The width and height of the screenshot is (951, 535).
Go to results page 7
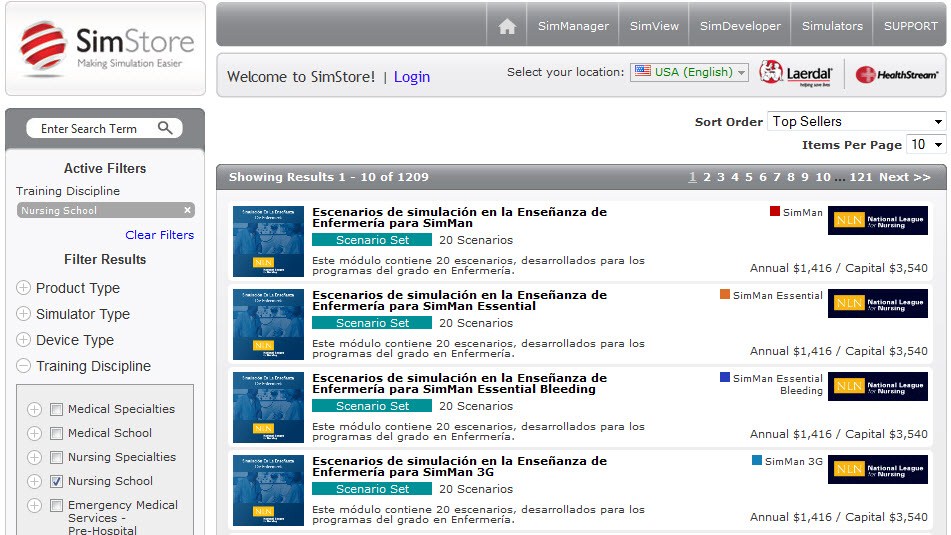pos(776,177)
